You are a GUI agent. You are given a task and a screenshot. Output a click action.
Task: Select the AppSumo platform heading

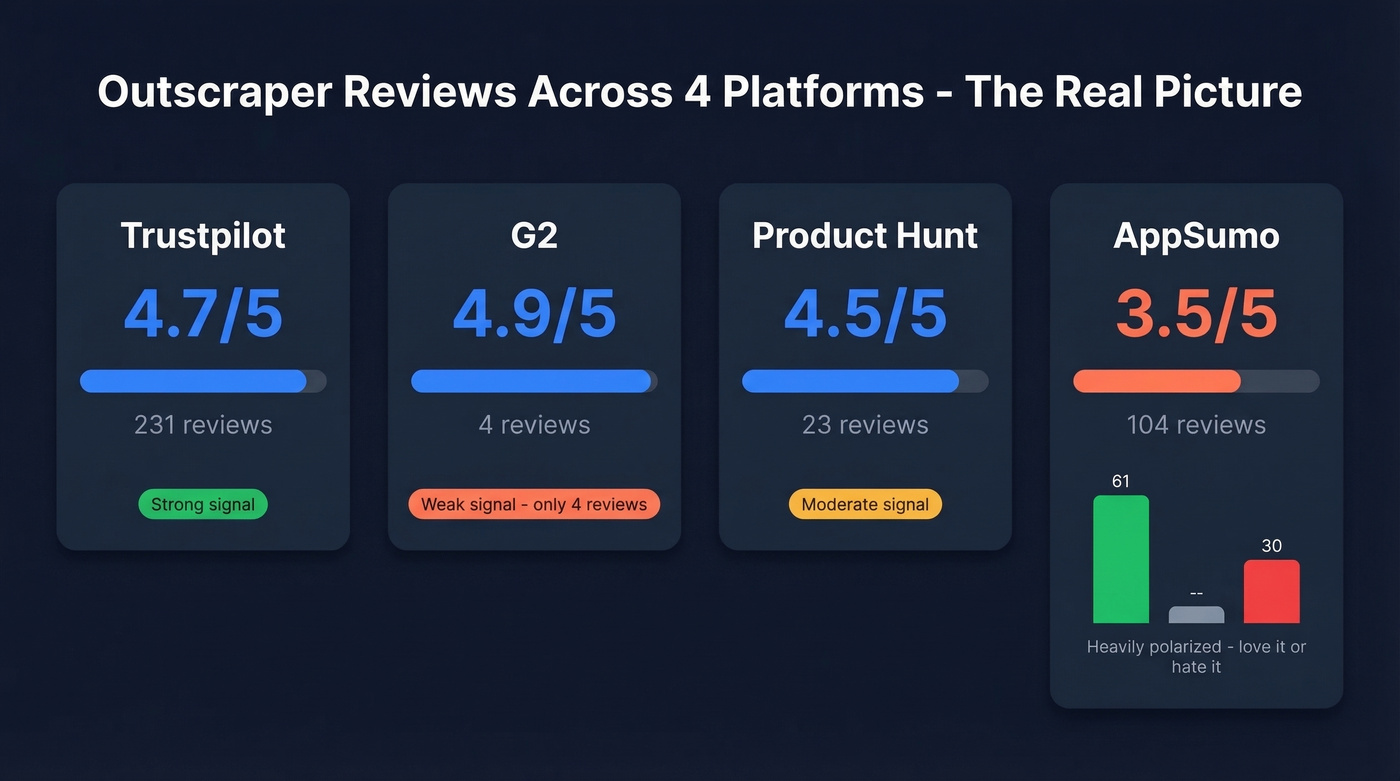tap(1196, 236)
